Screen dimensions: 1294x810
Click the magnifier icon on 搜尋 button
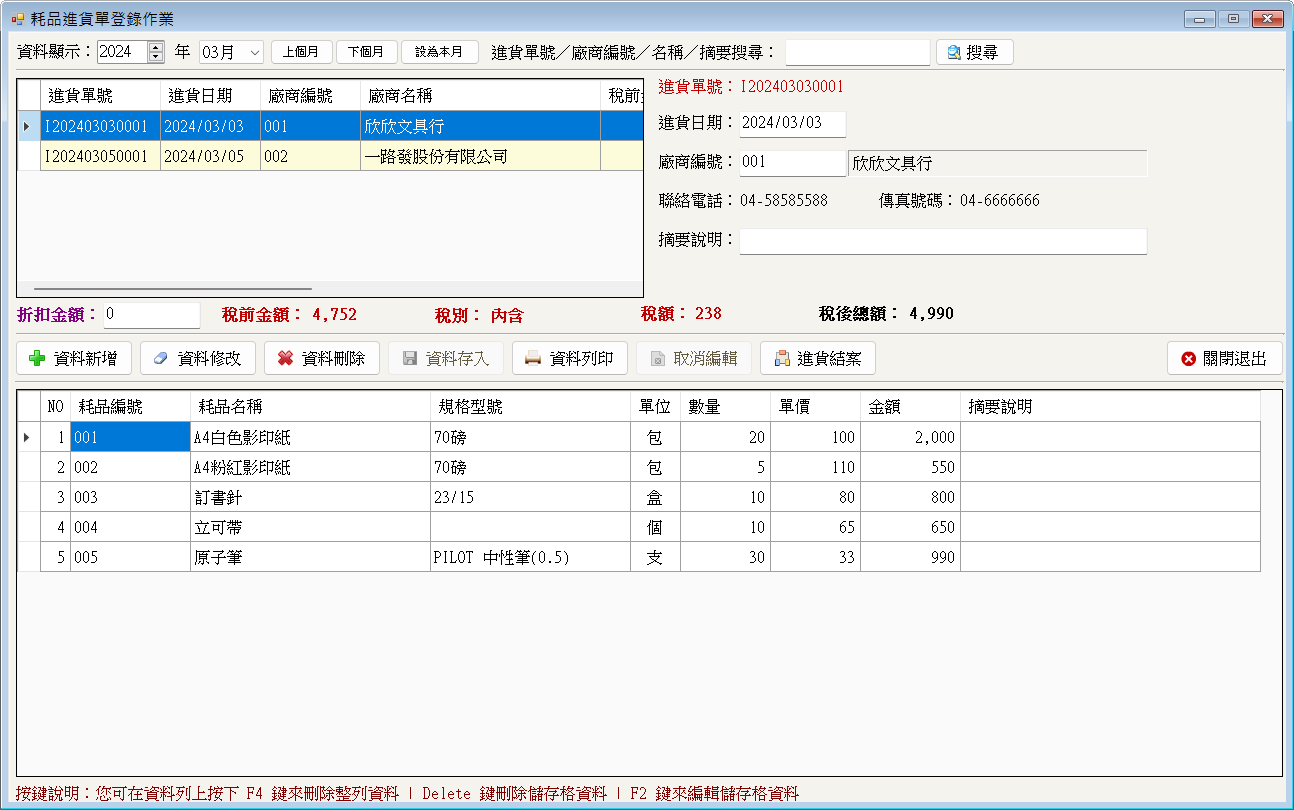(954, 52)
